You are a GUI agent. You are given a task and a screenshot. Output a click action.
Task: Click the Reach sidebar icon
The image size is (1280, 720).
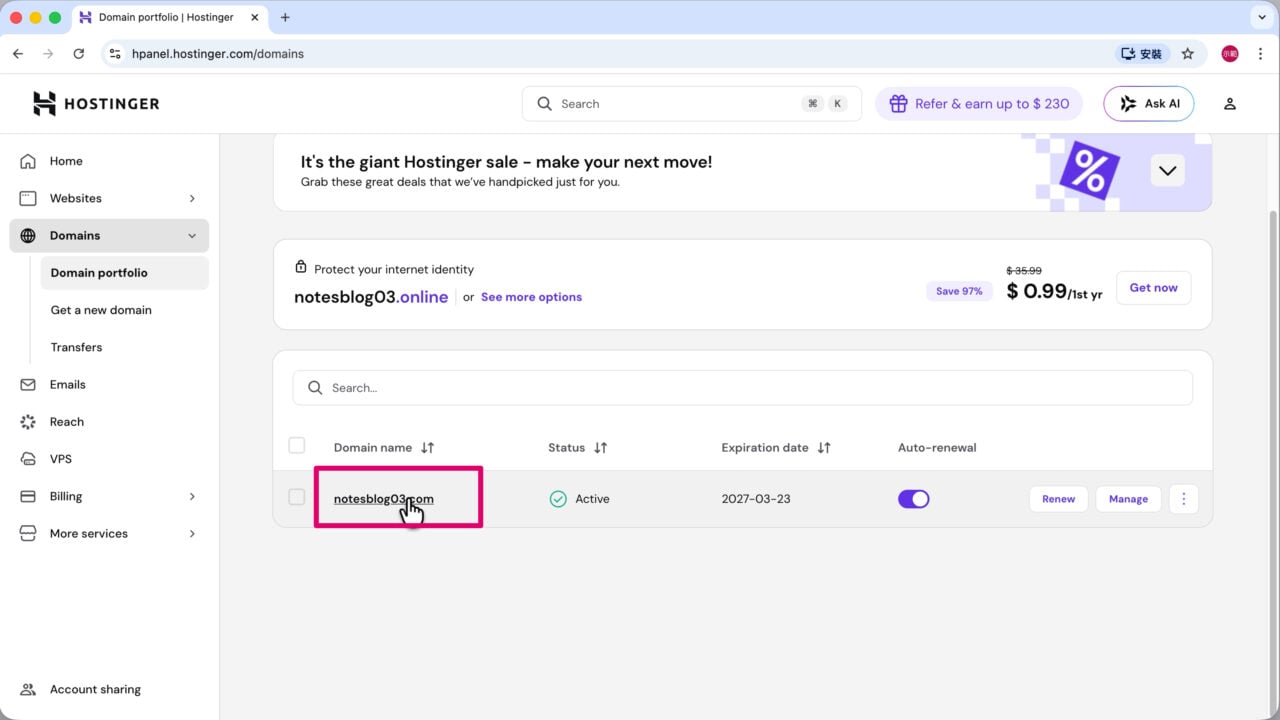click(x=28, y=422)
